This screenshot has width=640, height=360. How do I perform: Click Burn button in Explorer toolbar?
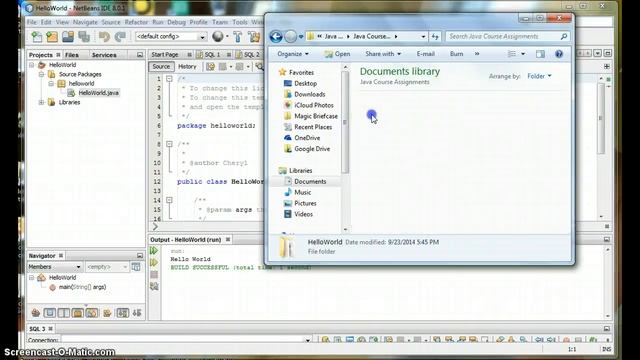[x=456, y=54]
